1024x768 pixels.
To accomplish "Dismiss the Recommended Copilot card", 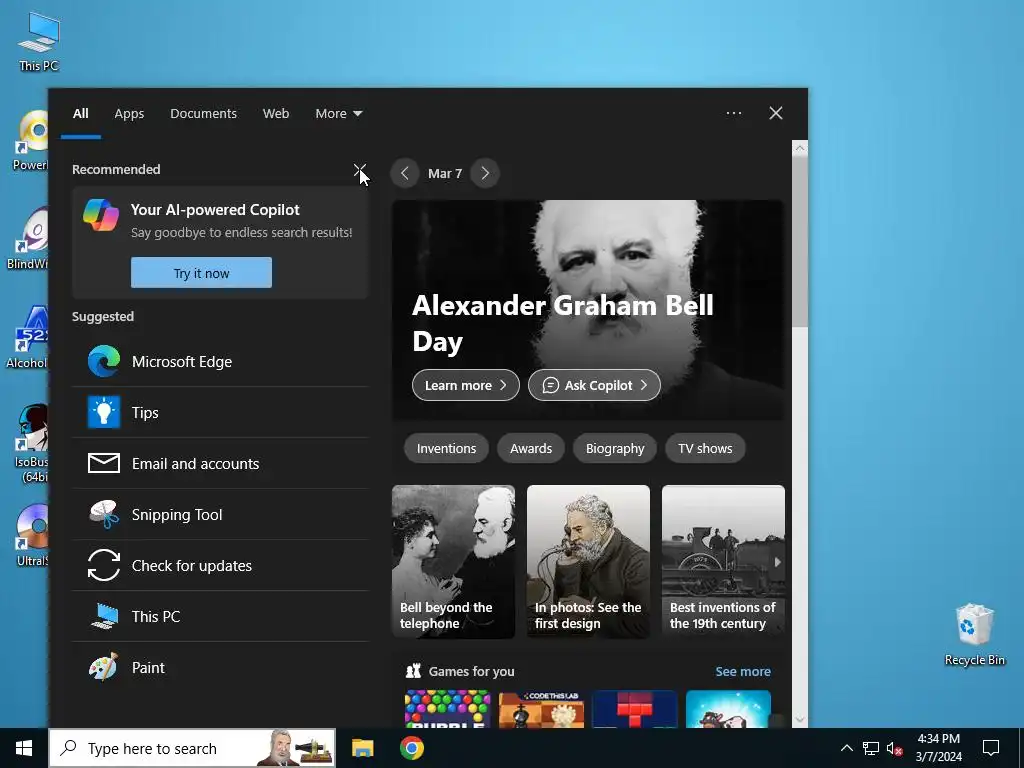I will [x=360, y=170].
